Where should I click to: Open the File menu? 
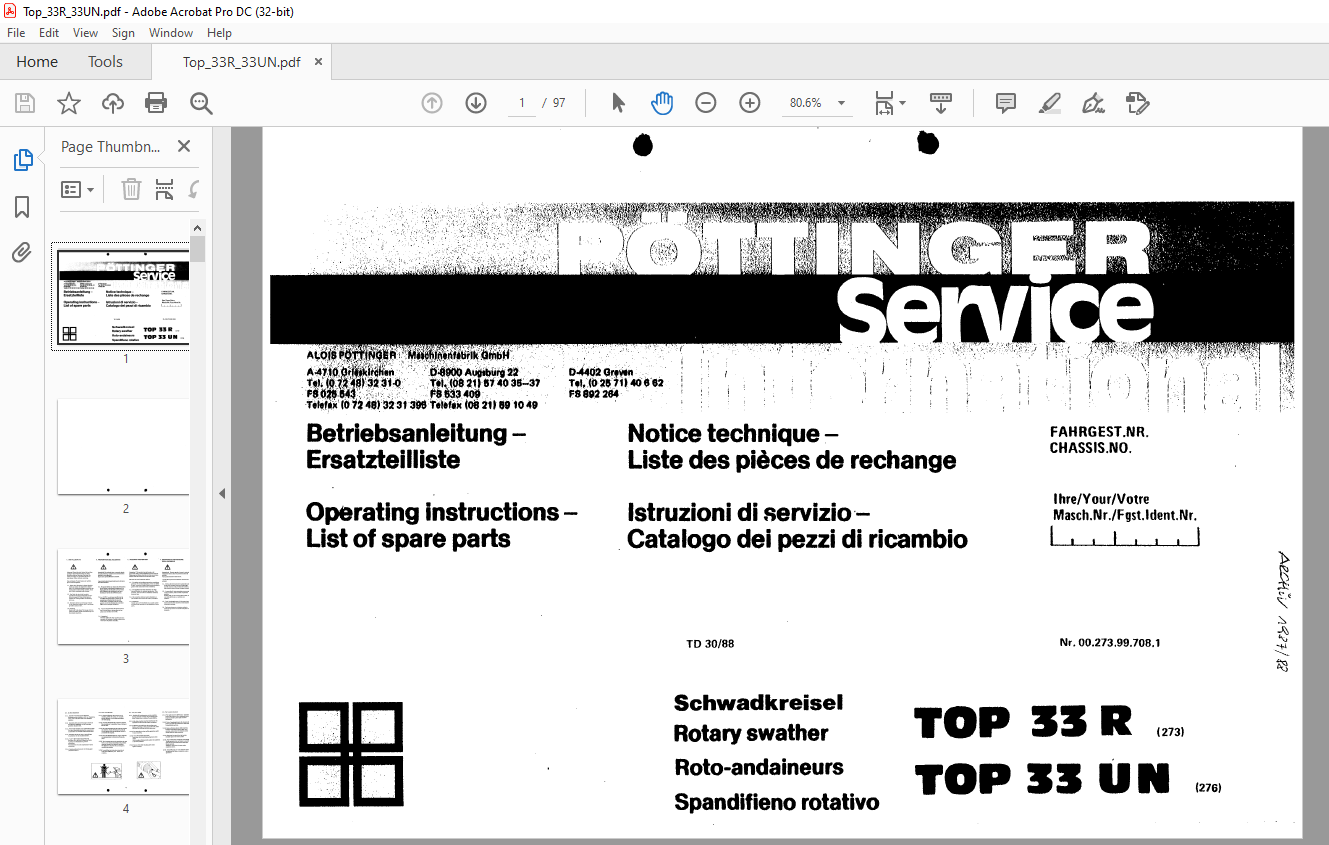[x=16, y=33]
